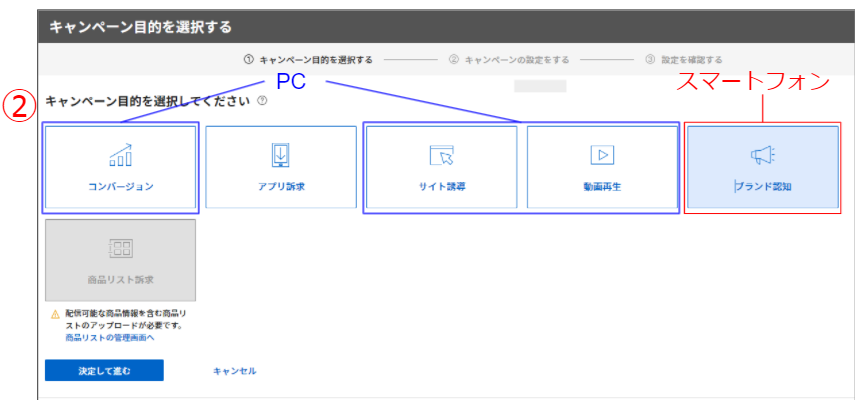Choose the アプリ訴求 objective label
855x400 pixels.
click(281, 187)
